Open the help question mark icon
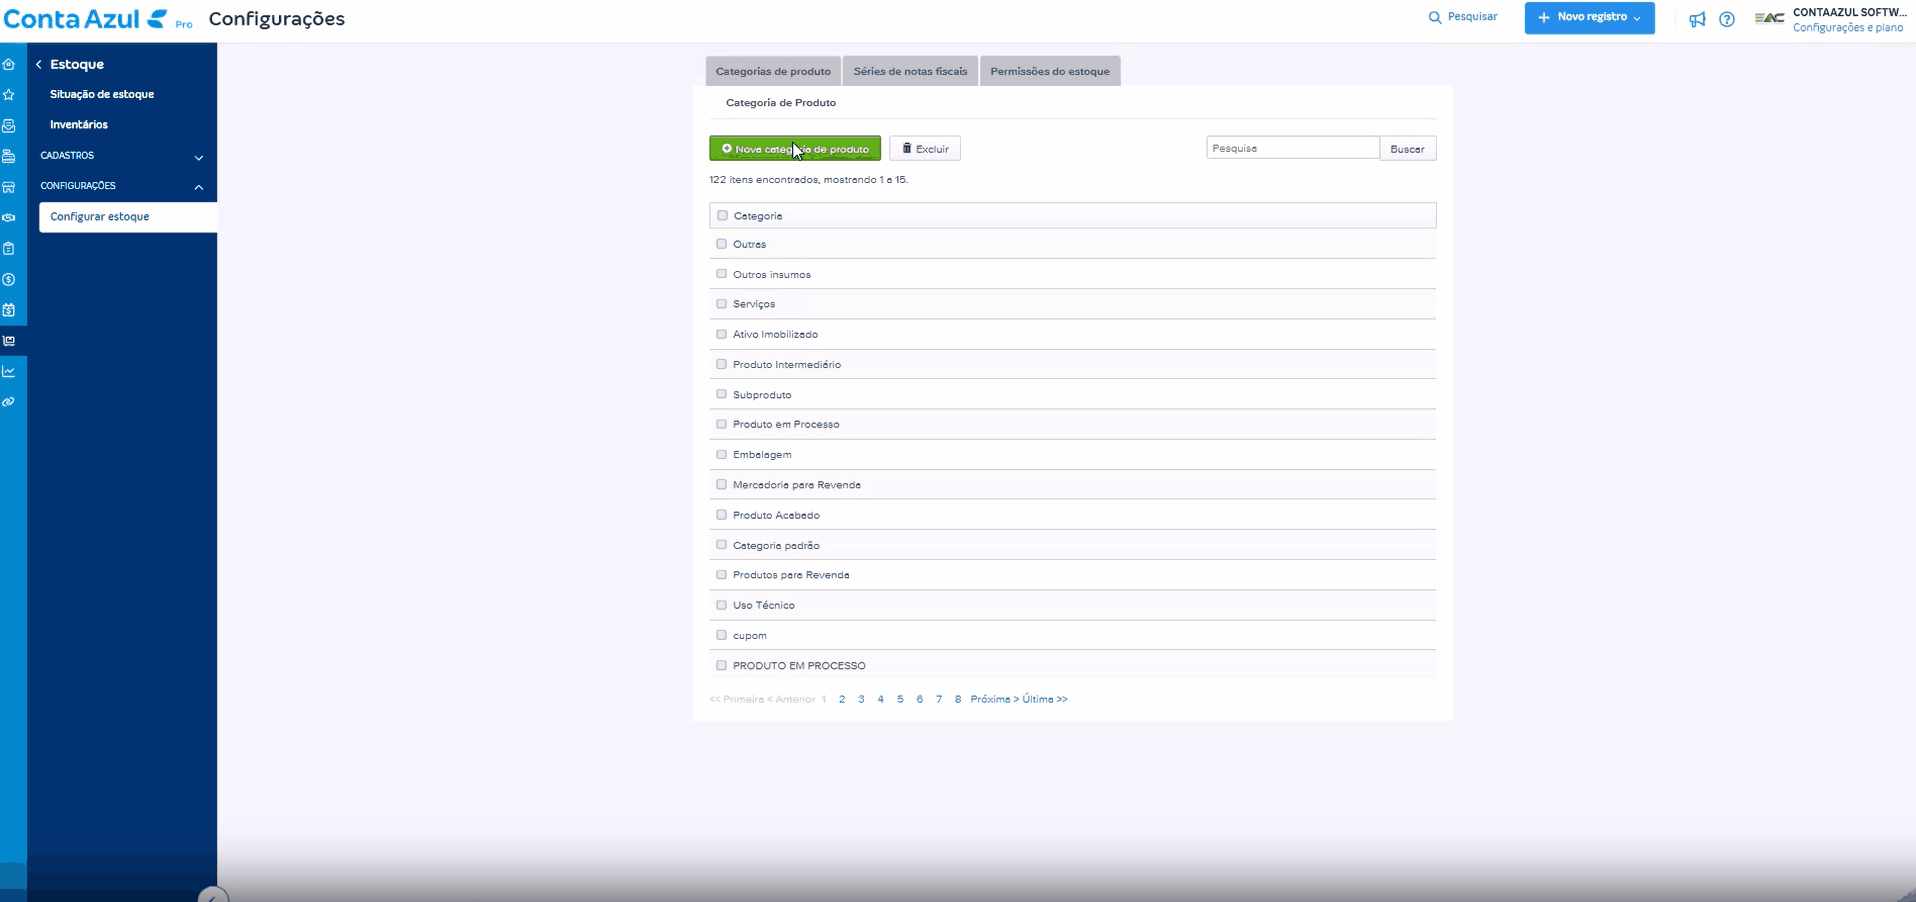1916x902 pixels. click(x=1727, y=19)
